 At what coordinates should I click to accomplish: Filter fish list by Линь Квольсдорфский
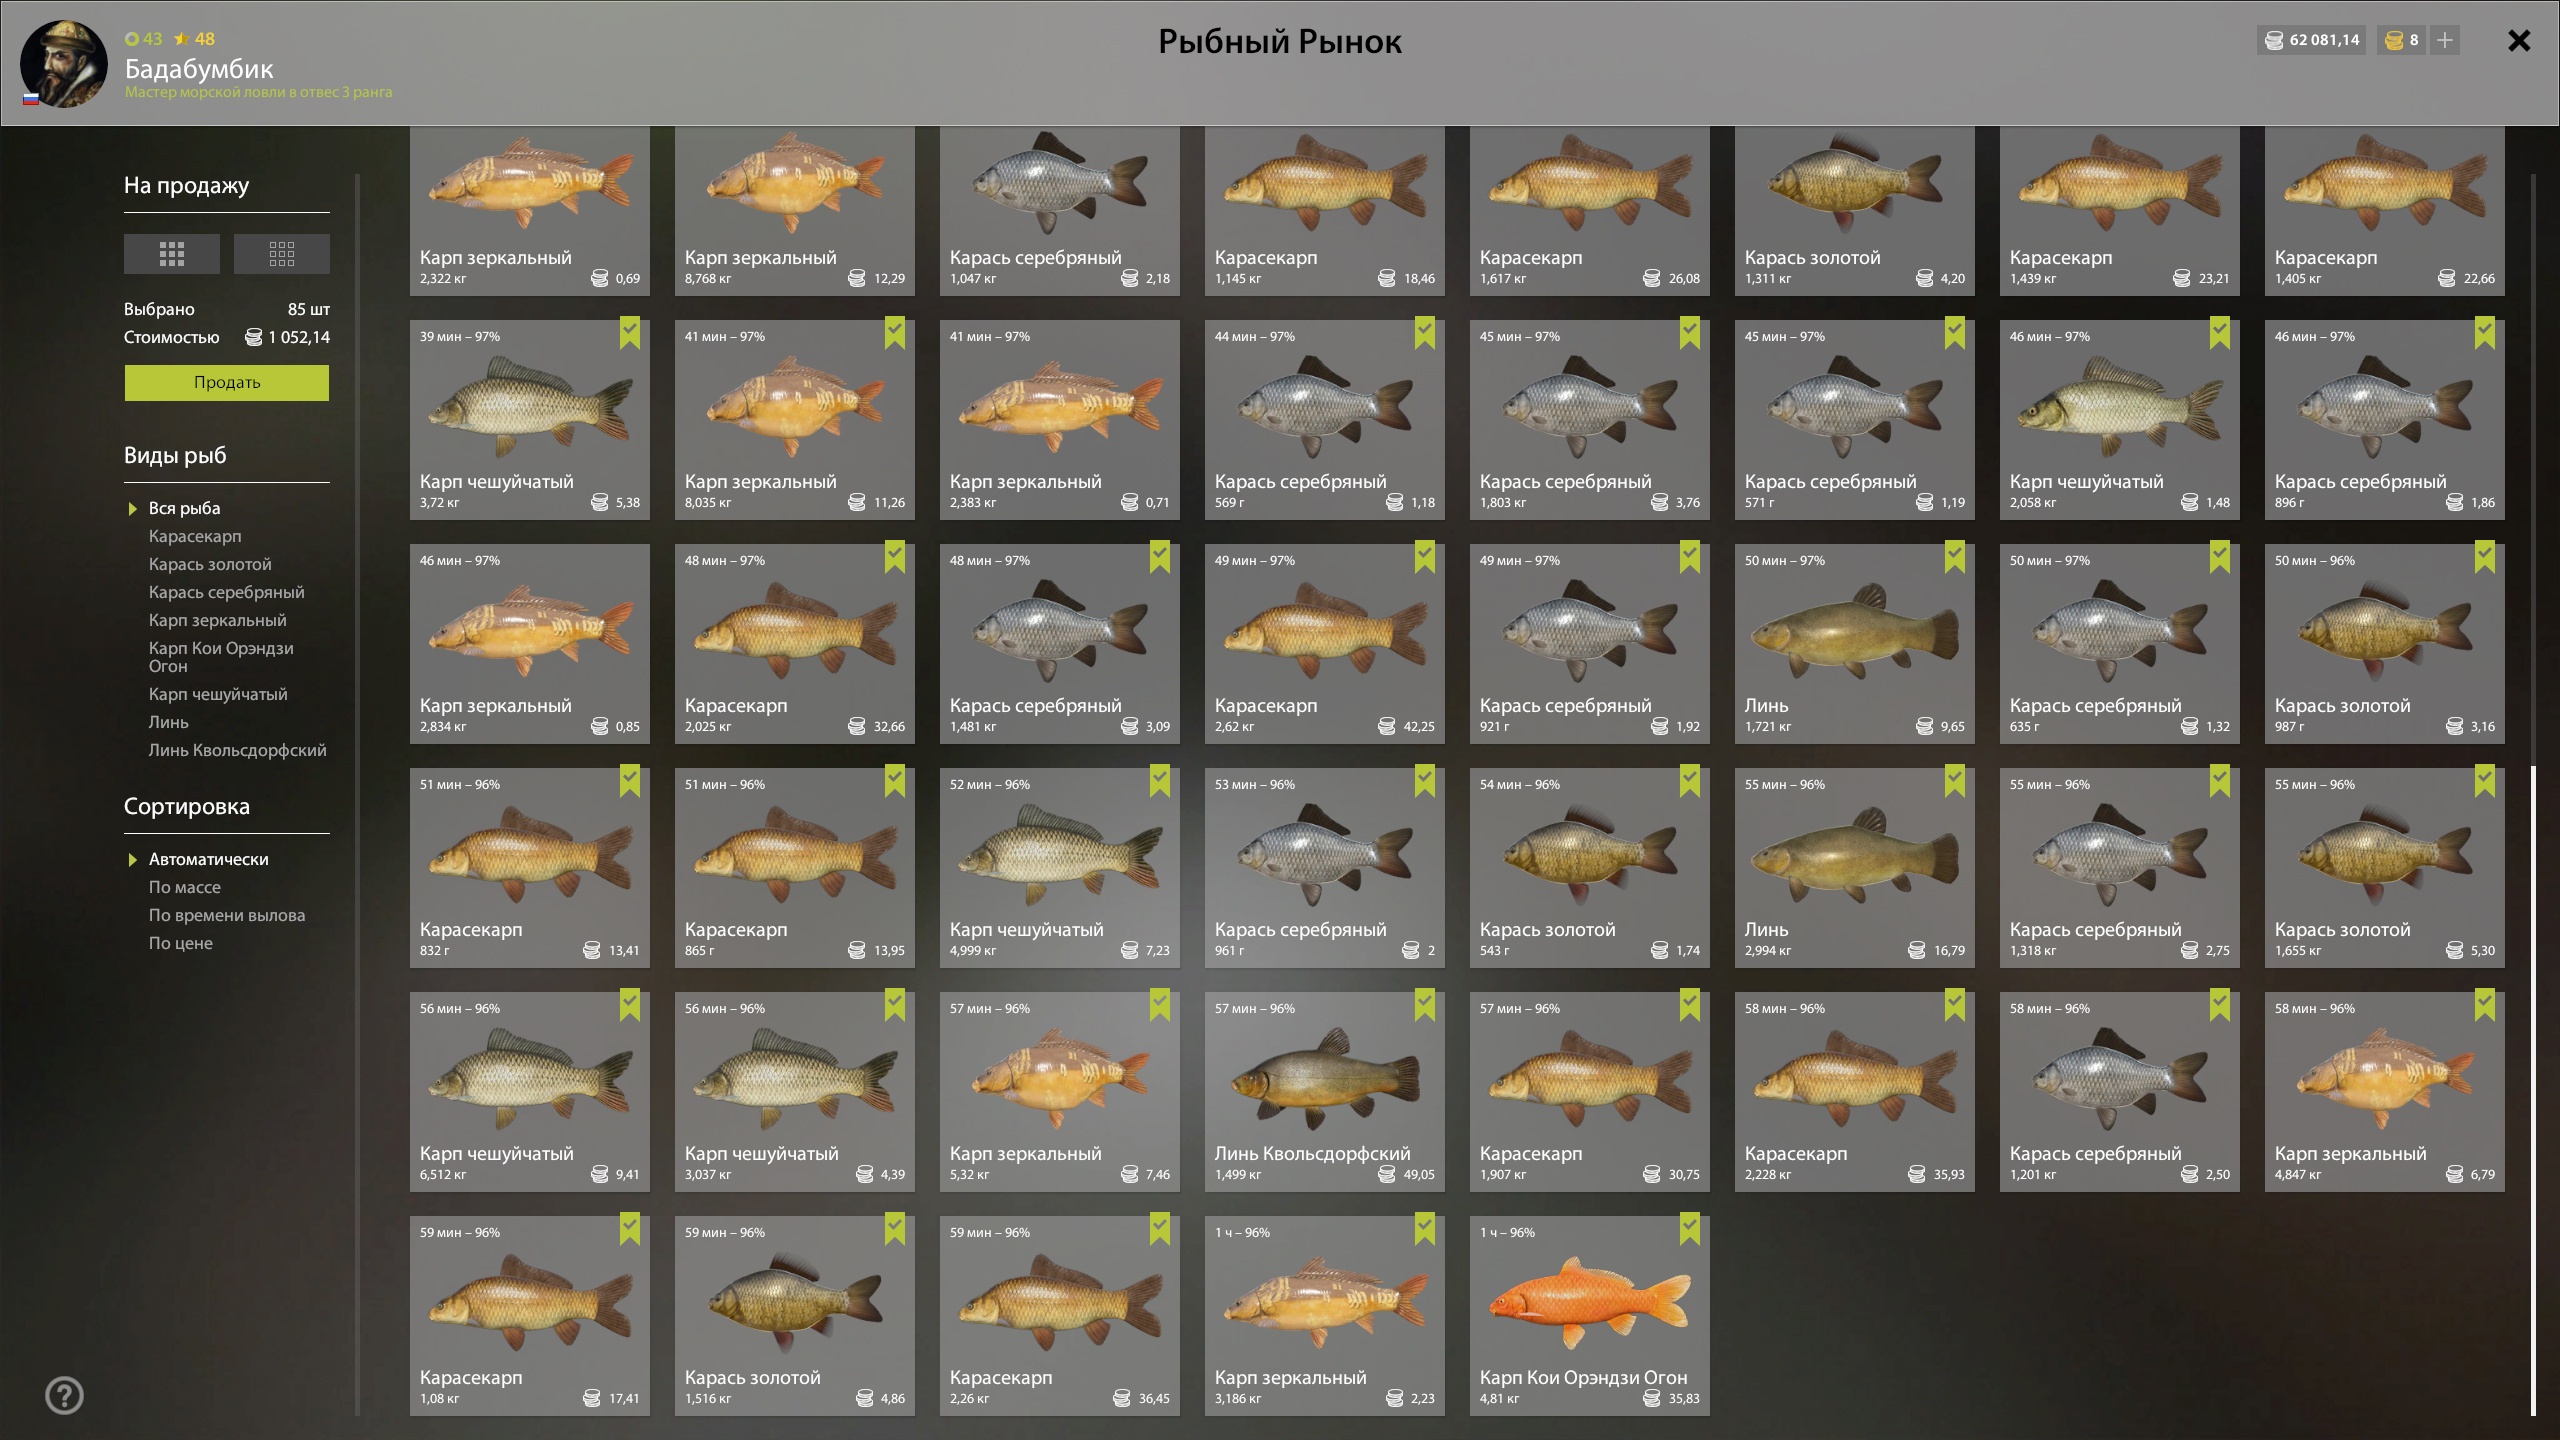[x=238, y=750]
